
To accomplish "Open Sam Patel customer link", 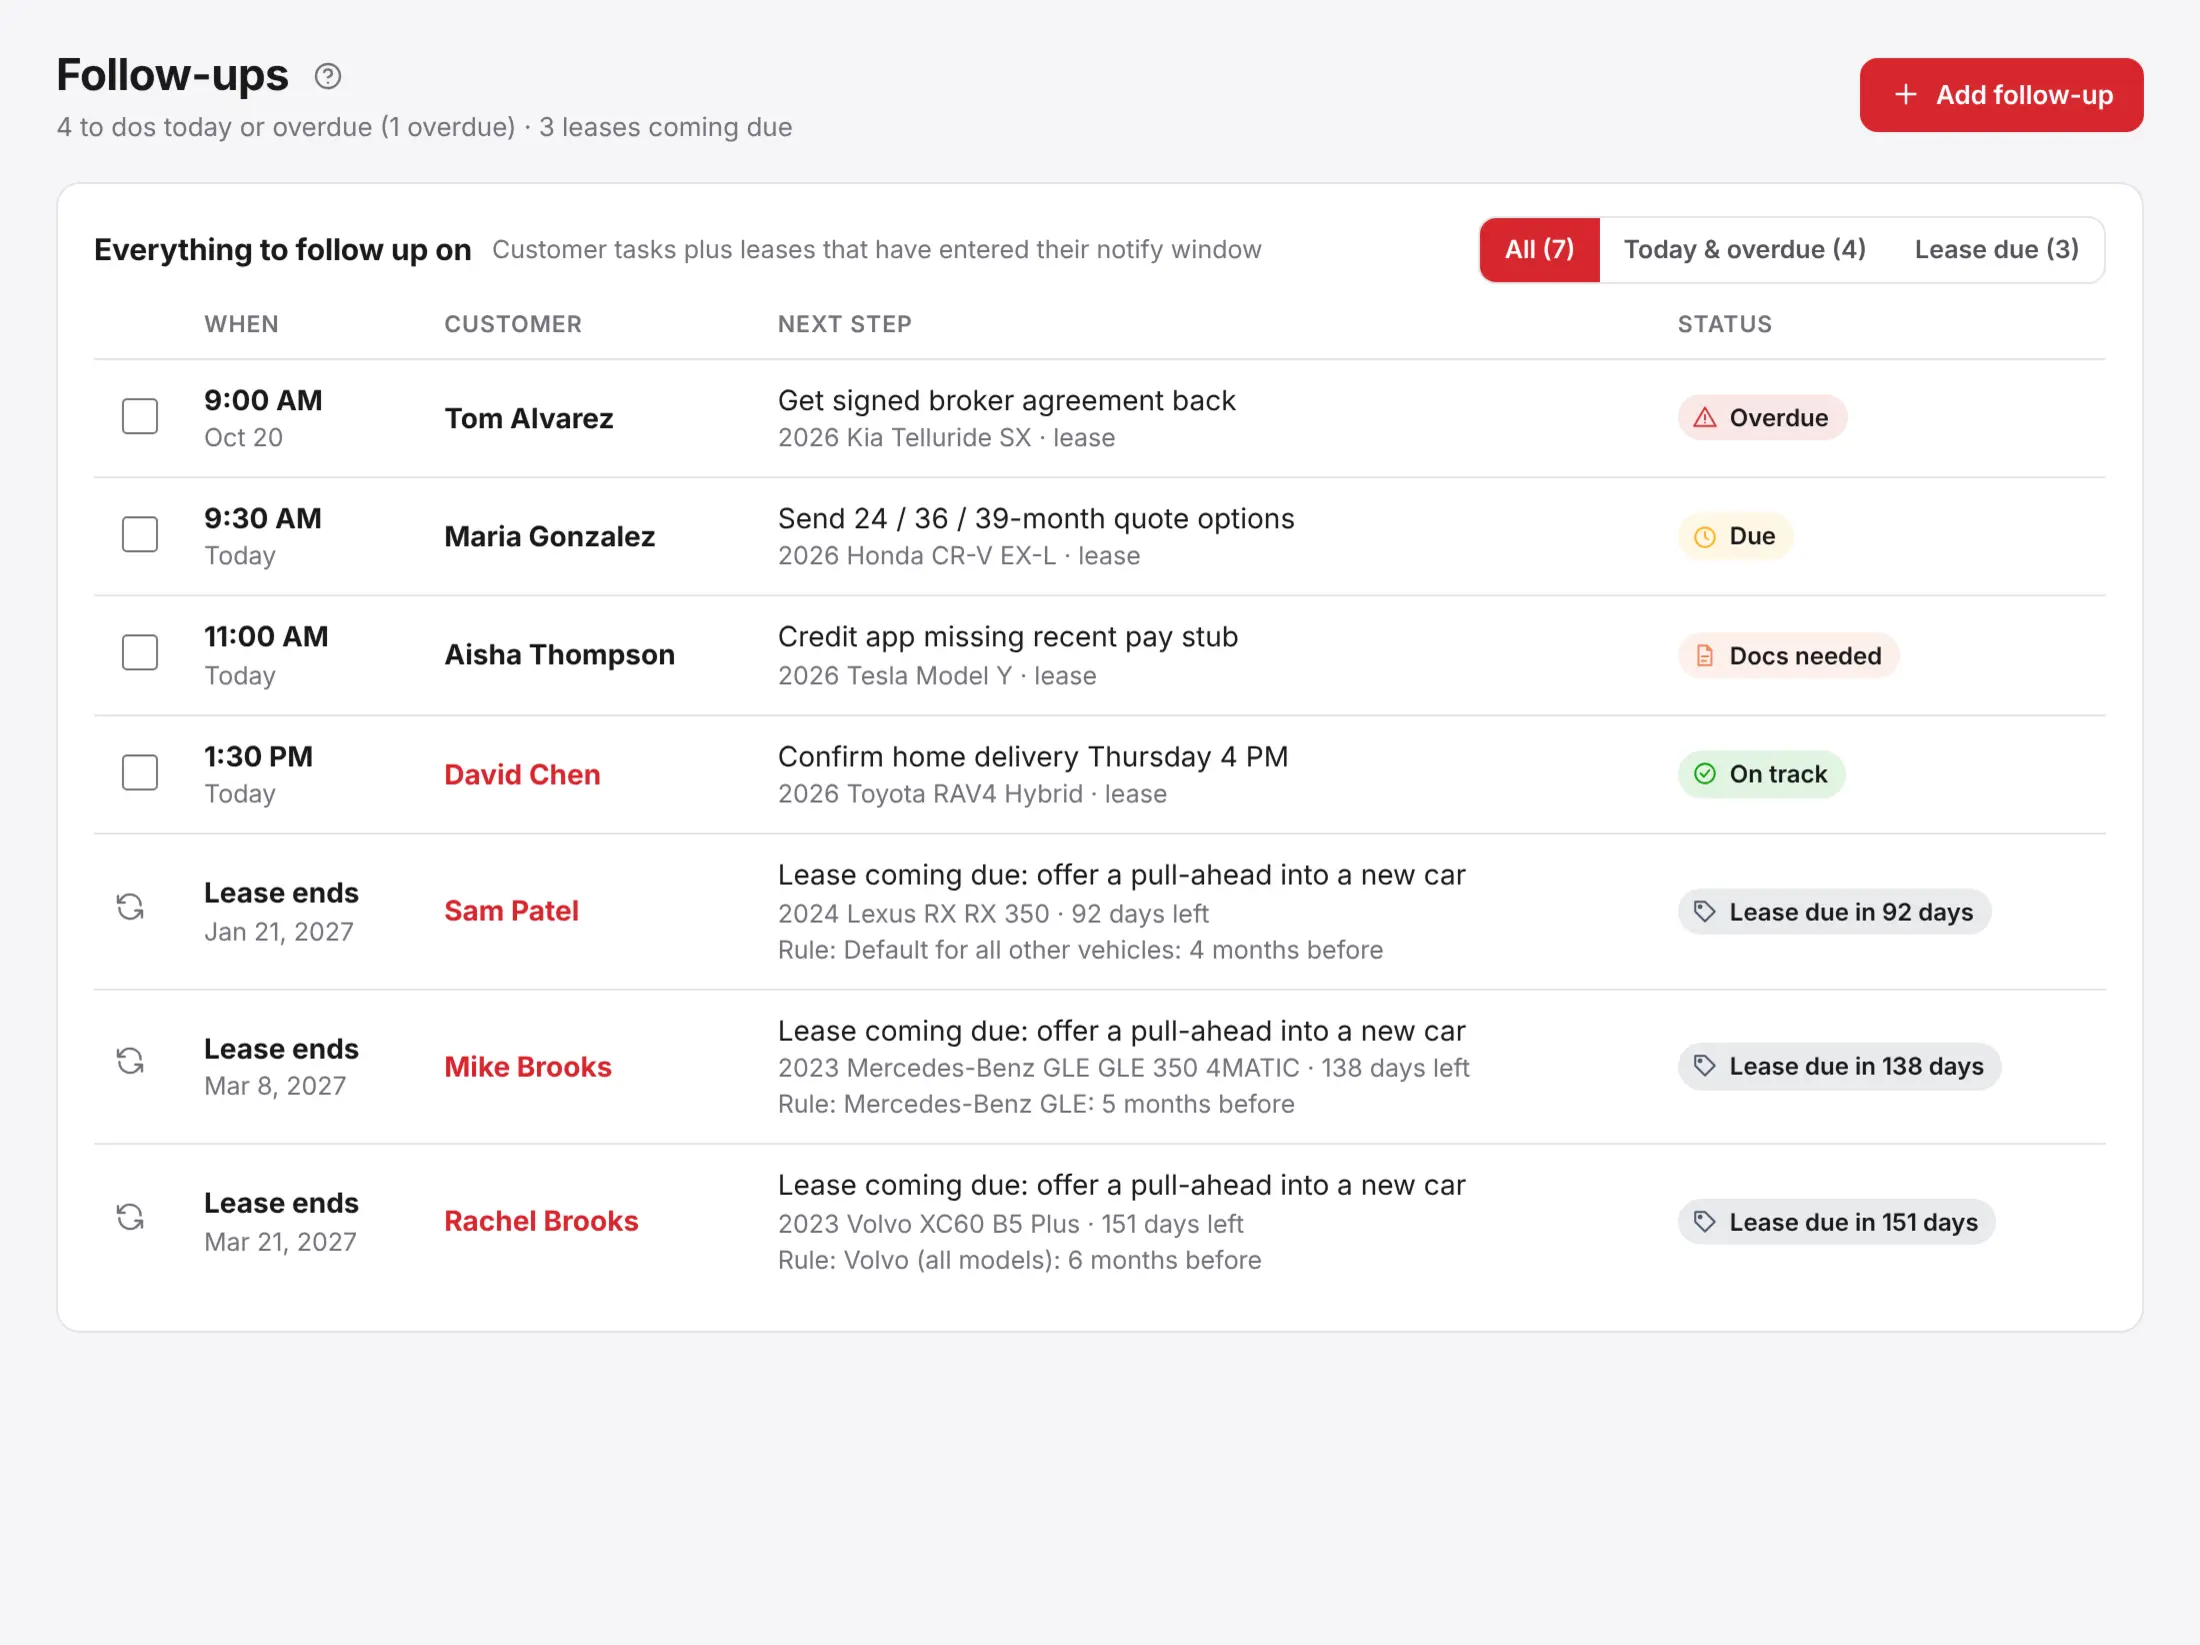I will [512, 911].
